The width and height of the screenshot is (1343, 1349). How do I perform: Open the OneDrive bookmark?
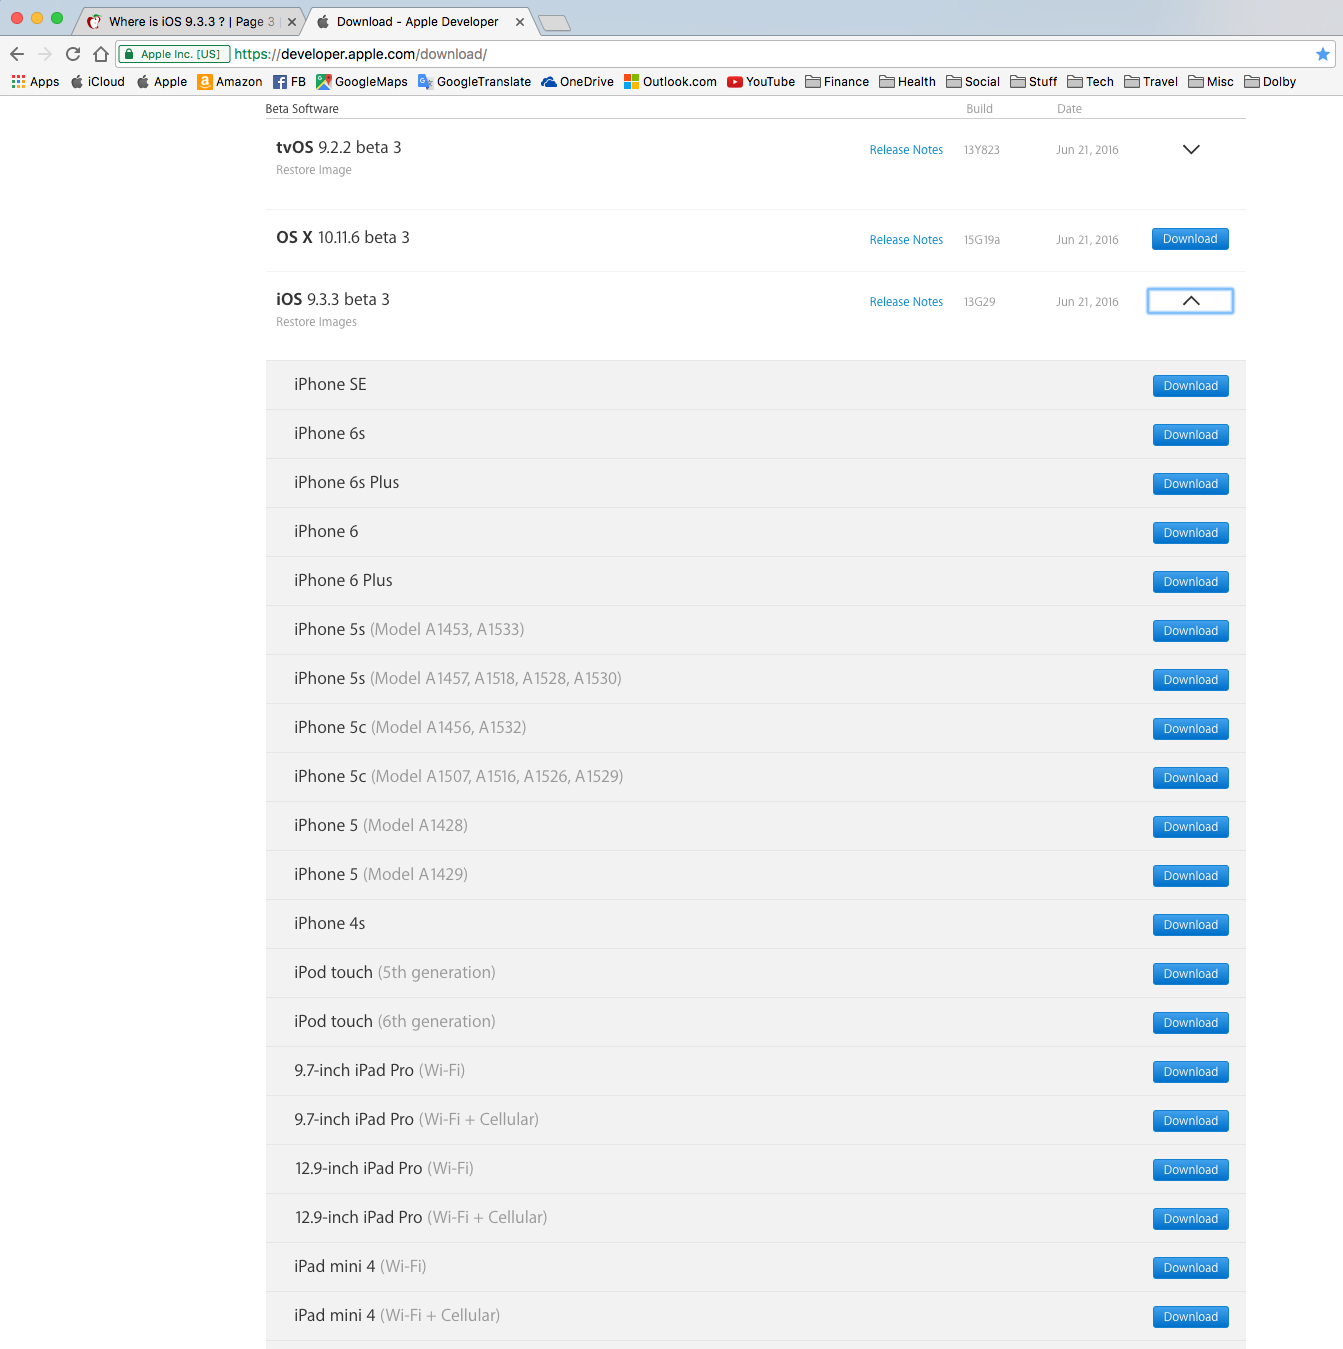click(578, 82)
